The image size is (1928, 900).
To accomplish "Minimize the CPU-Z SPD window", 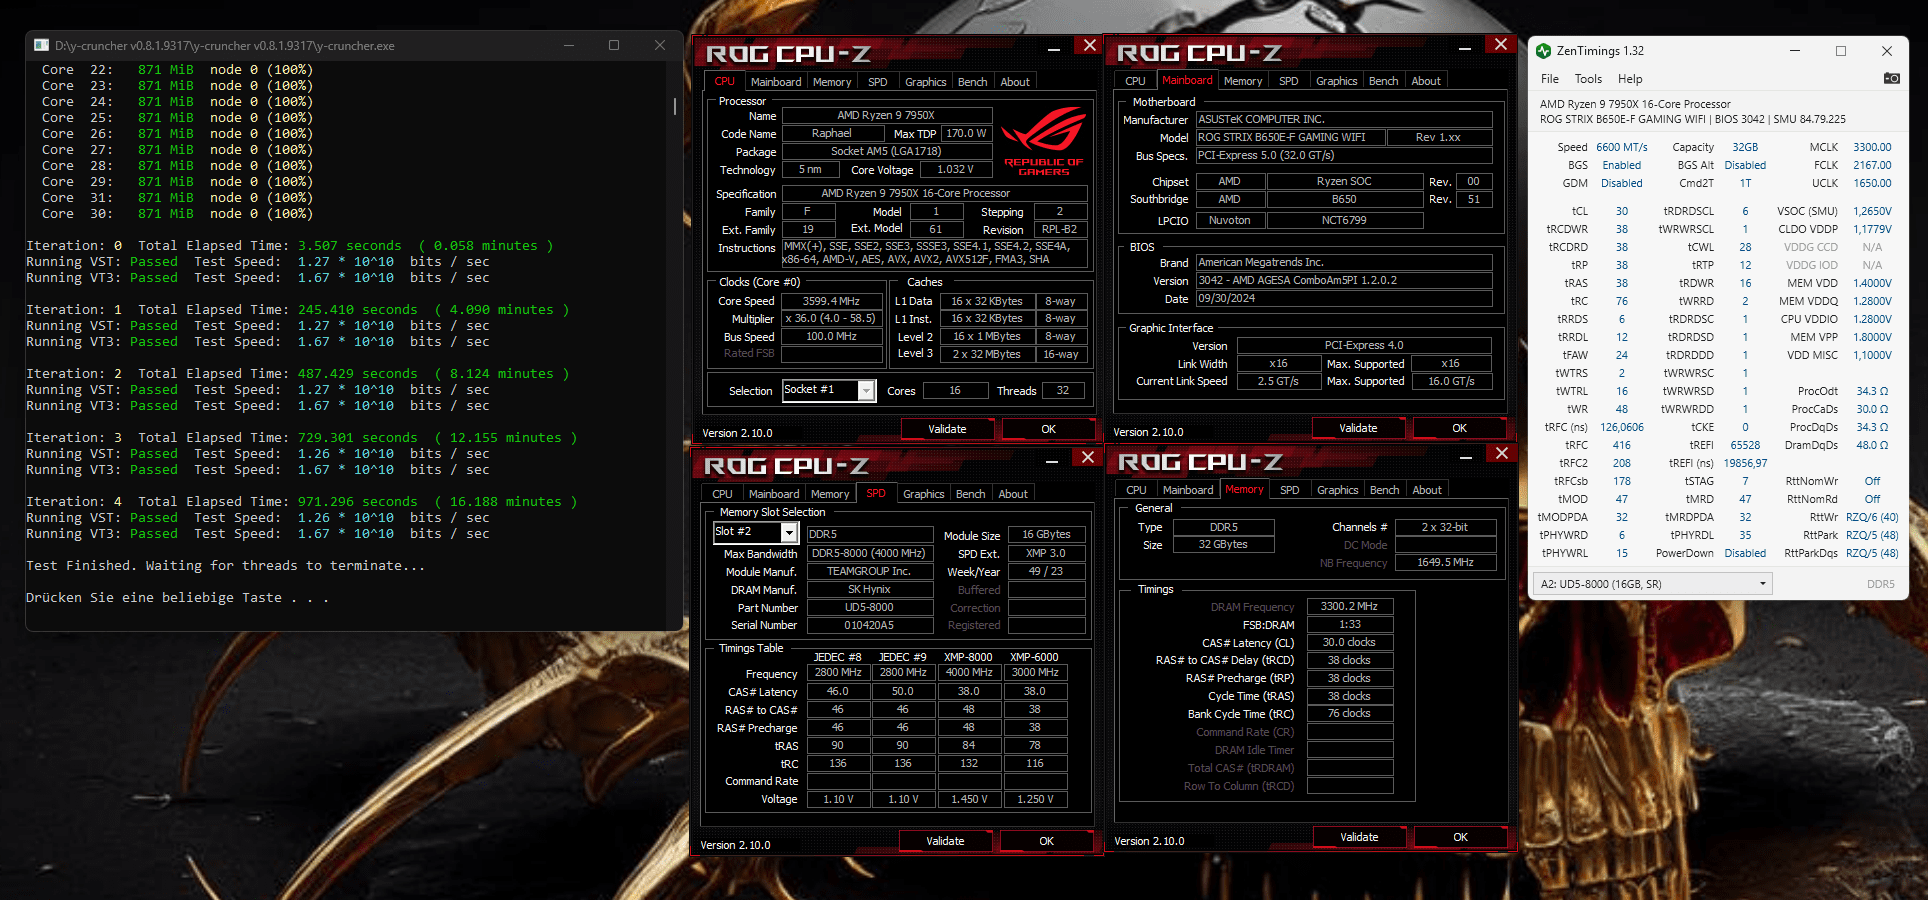I will [x=1052, y=461].
